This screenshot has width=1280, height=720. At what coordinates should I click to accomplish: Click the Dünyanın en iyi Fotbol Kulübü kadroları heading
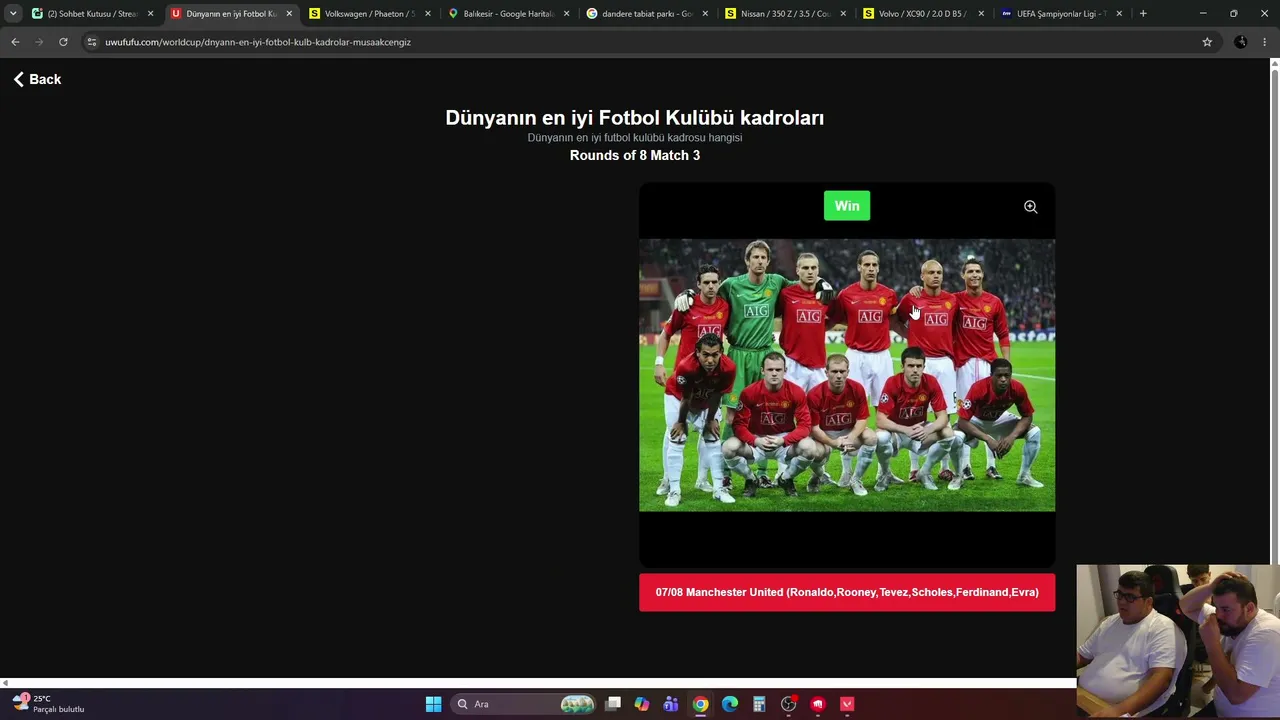click(x=635, y=117)
